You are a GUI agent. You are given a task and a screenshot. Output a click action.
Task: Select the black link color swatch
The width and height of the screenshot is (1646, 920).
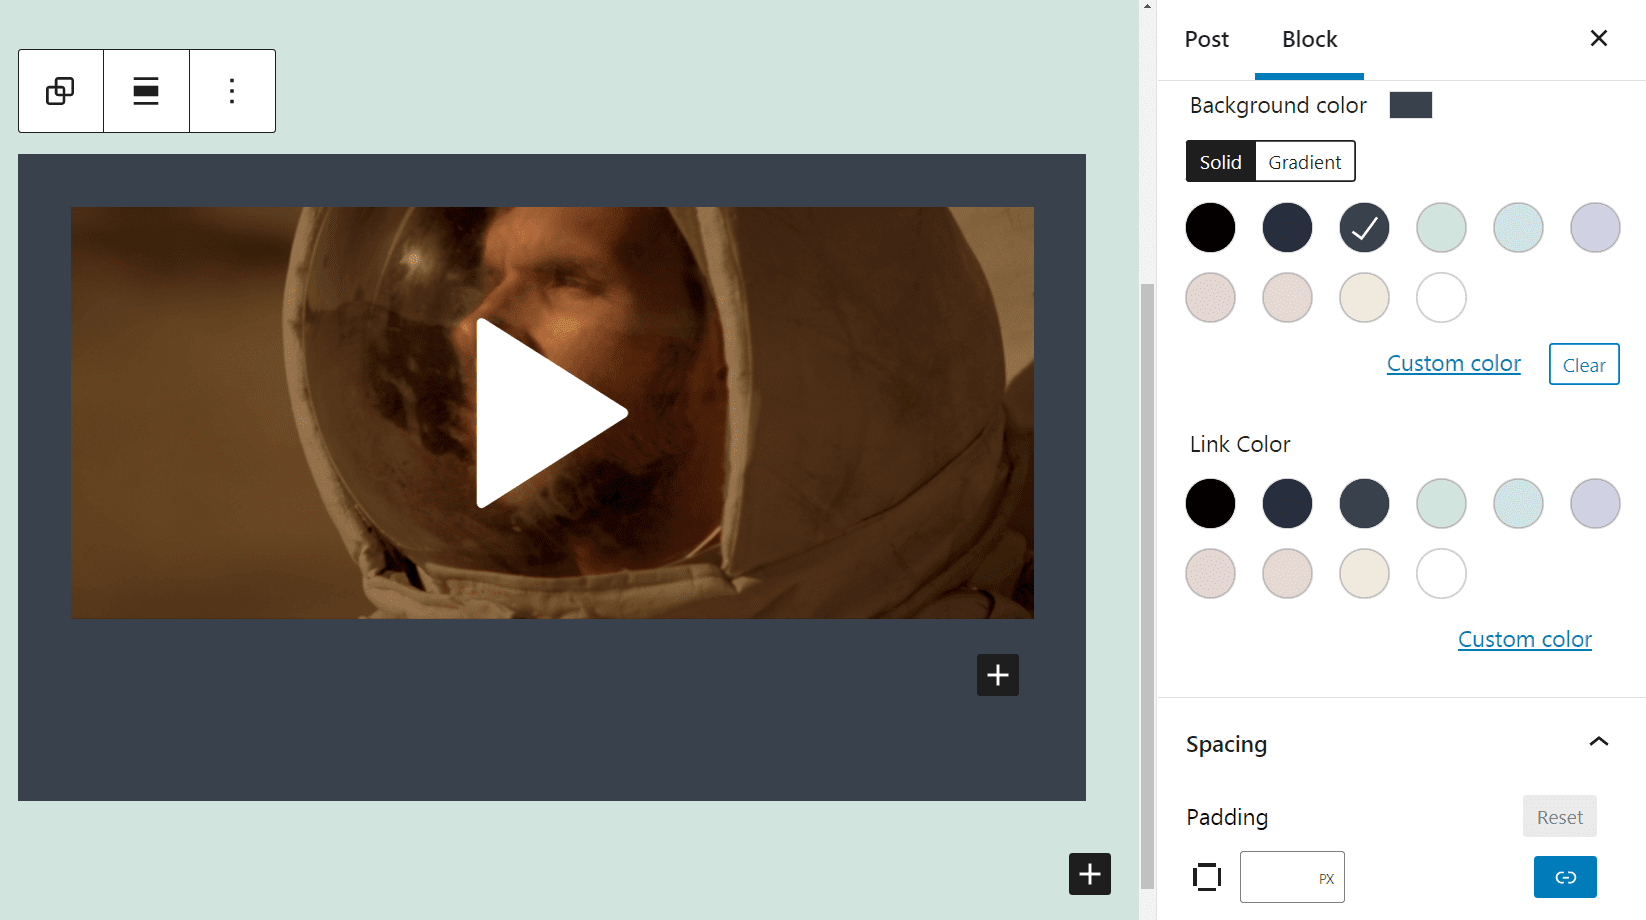tap(1210, 503)
